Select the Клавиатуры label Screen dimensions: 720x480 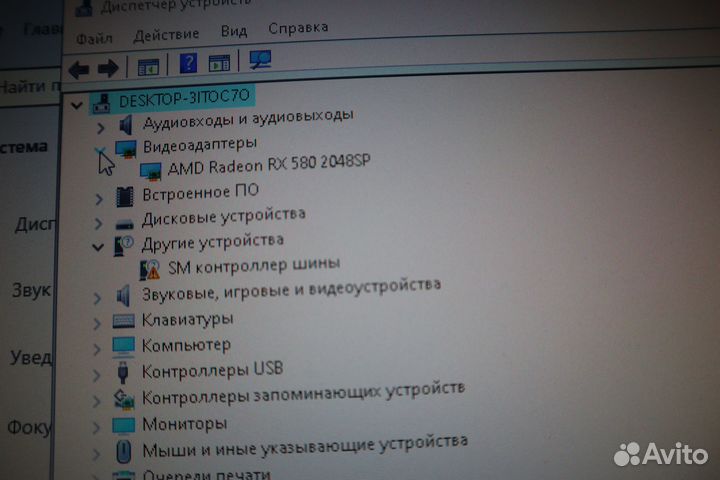point(187,319)
